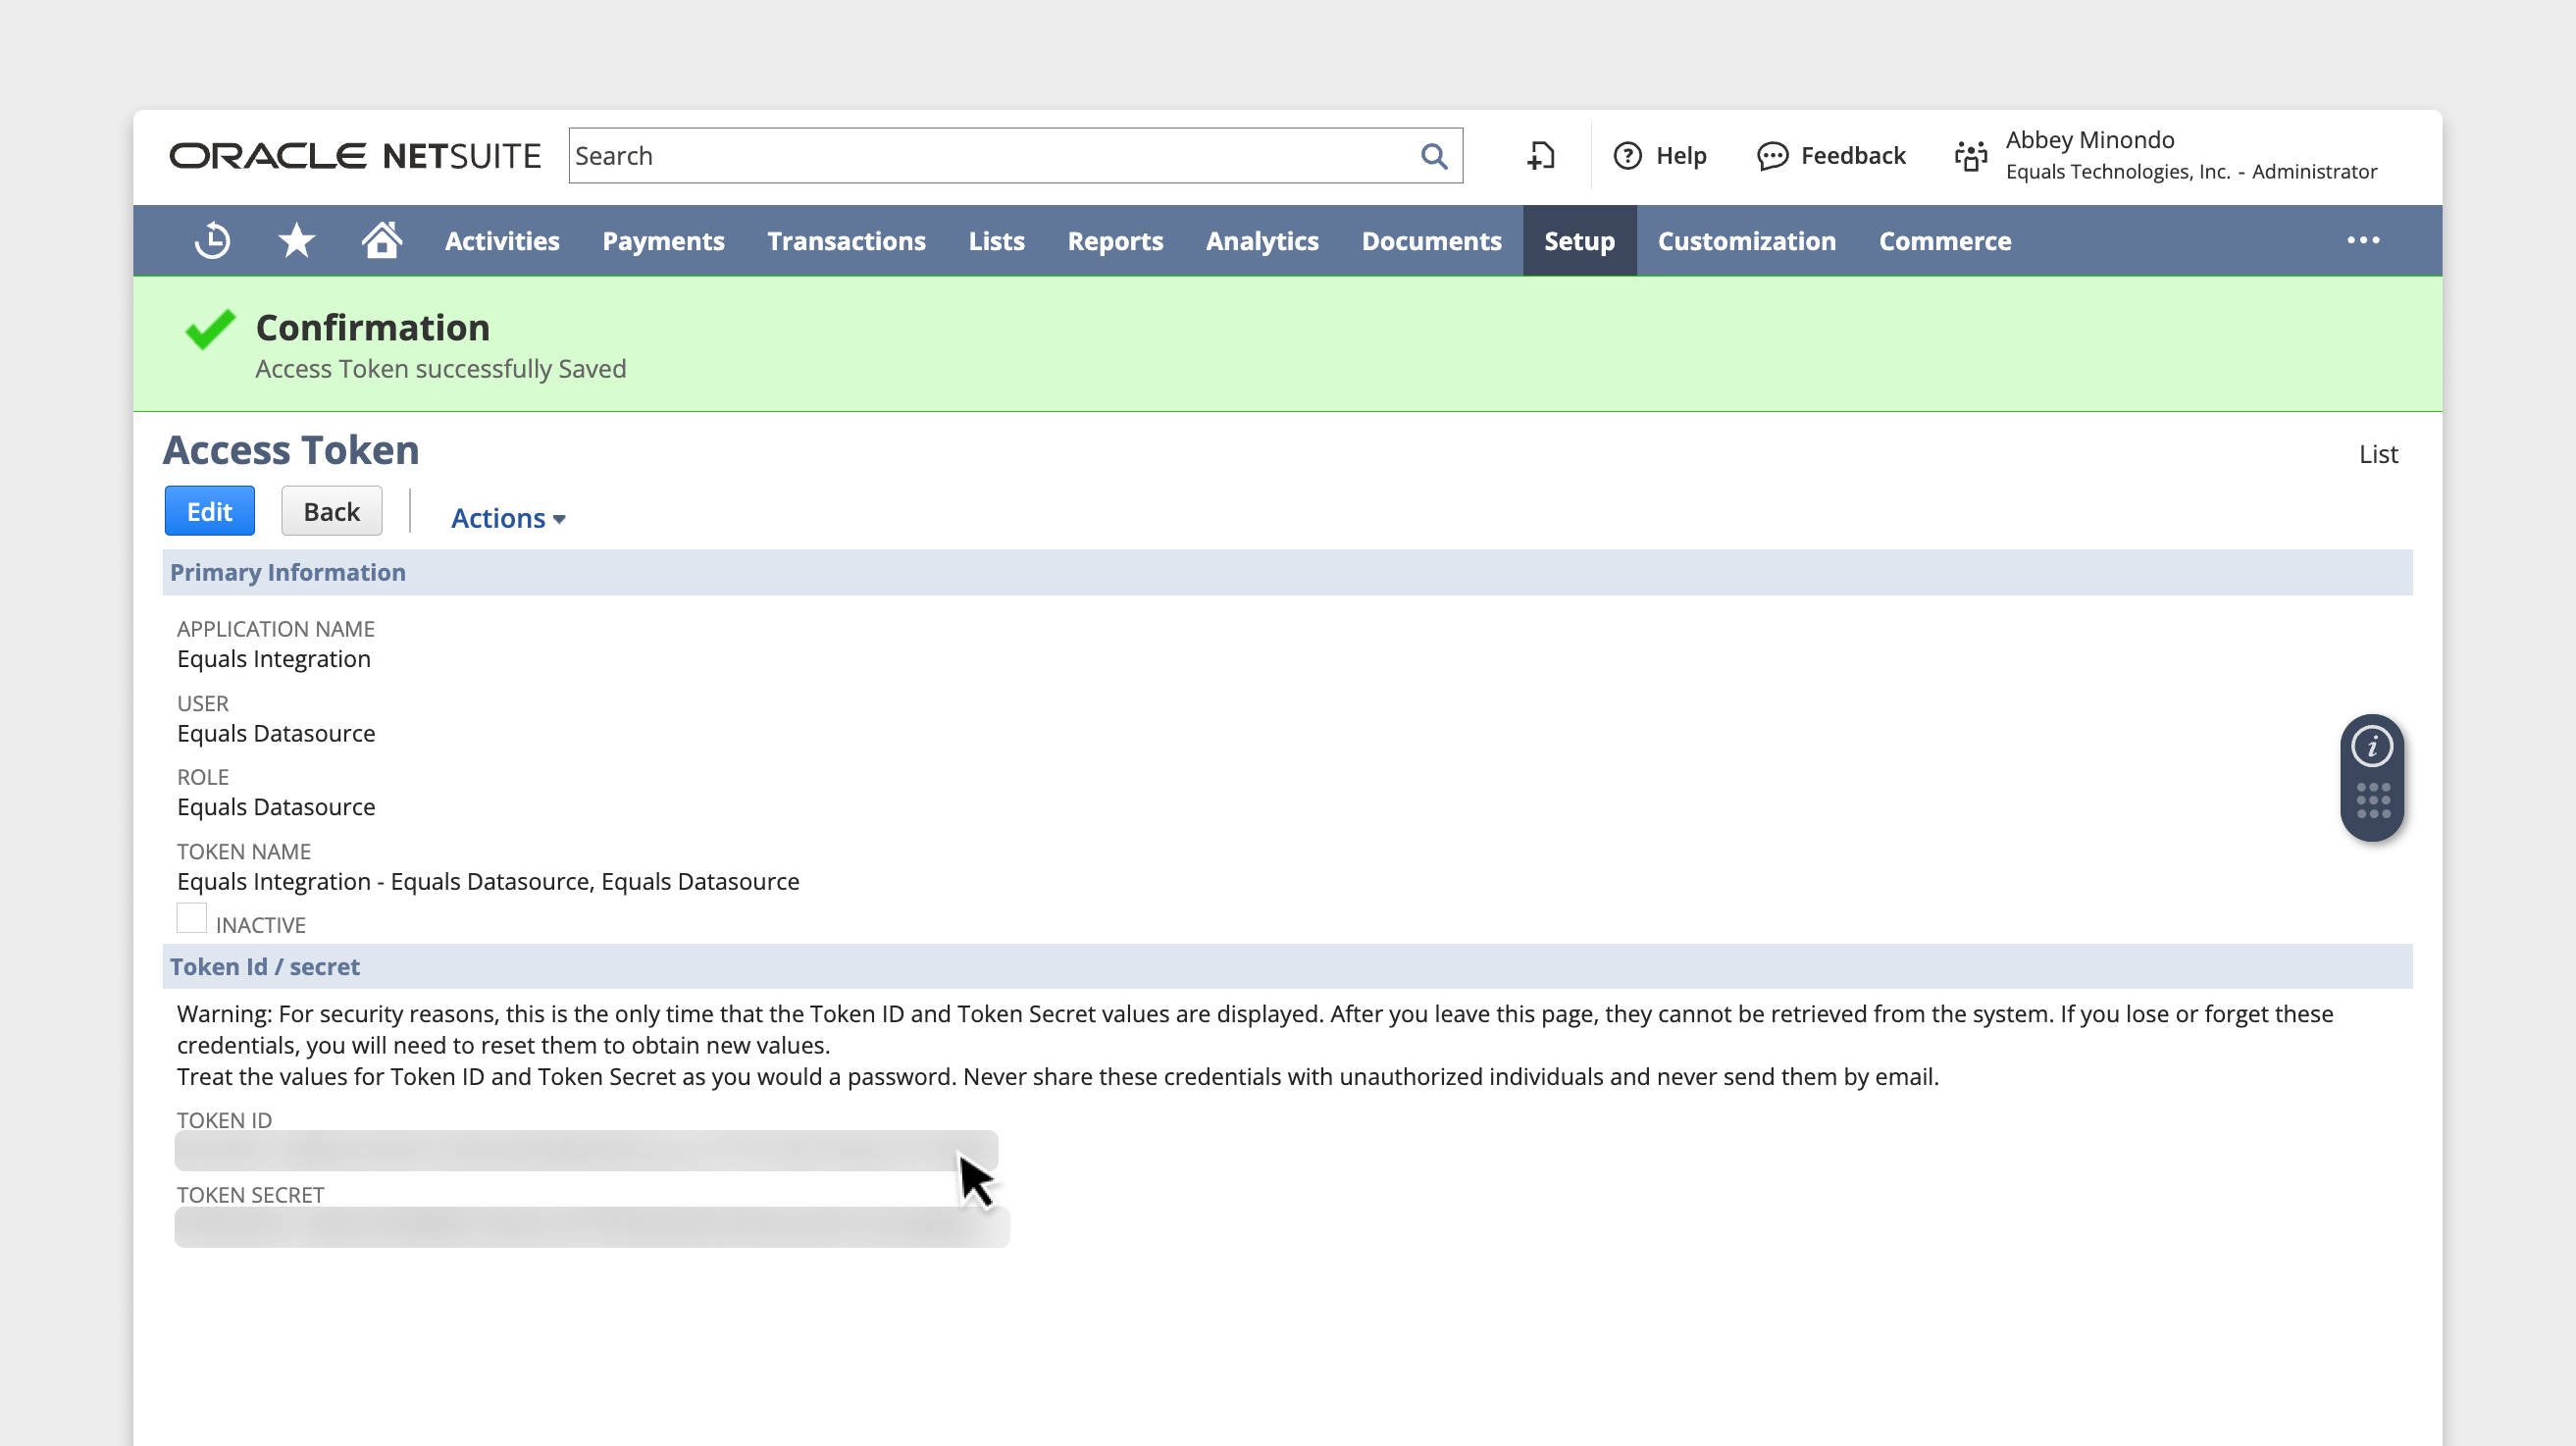Click the search magnifier icon
Screen dimensions: 2576x1446
1433,156
